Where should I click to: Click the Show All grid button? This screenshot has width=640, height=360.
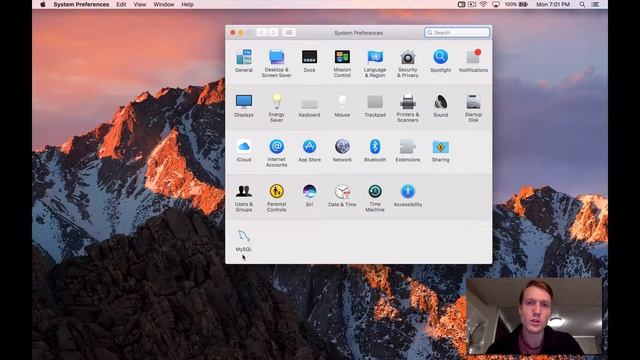coord(289,33)
